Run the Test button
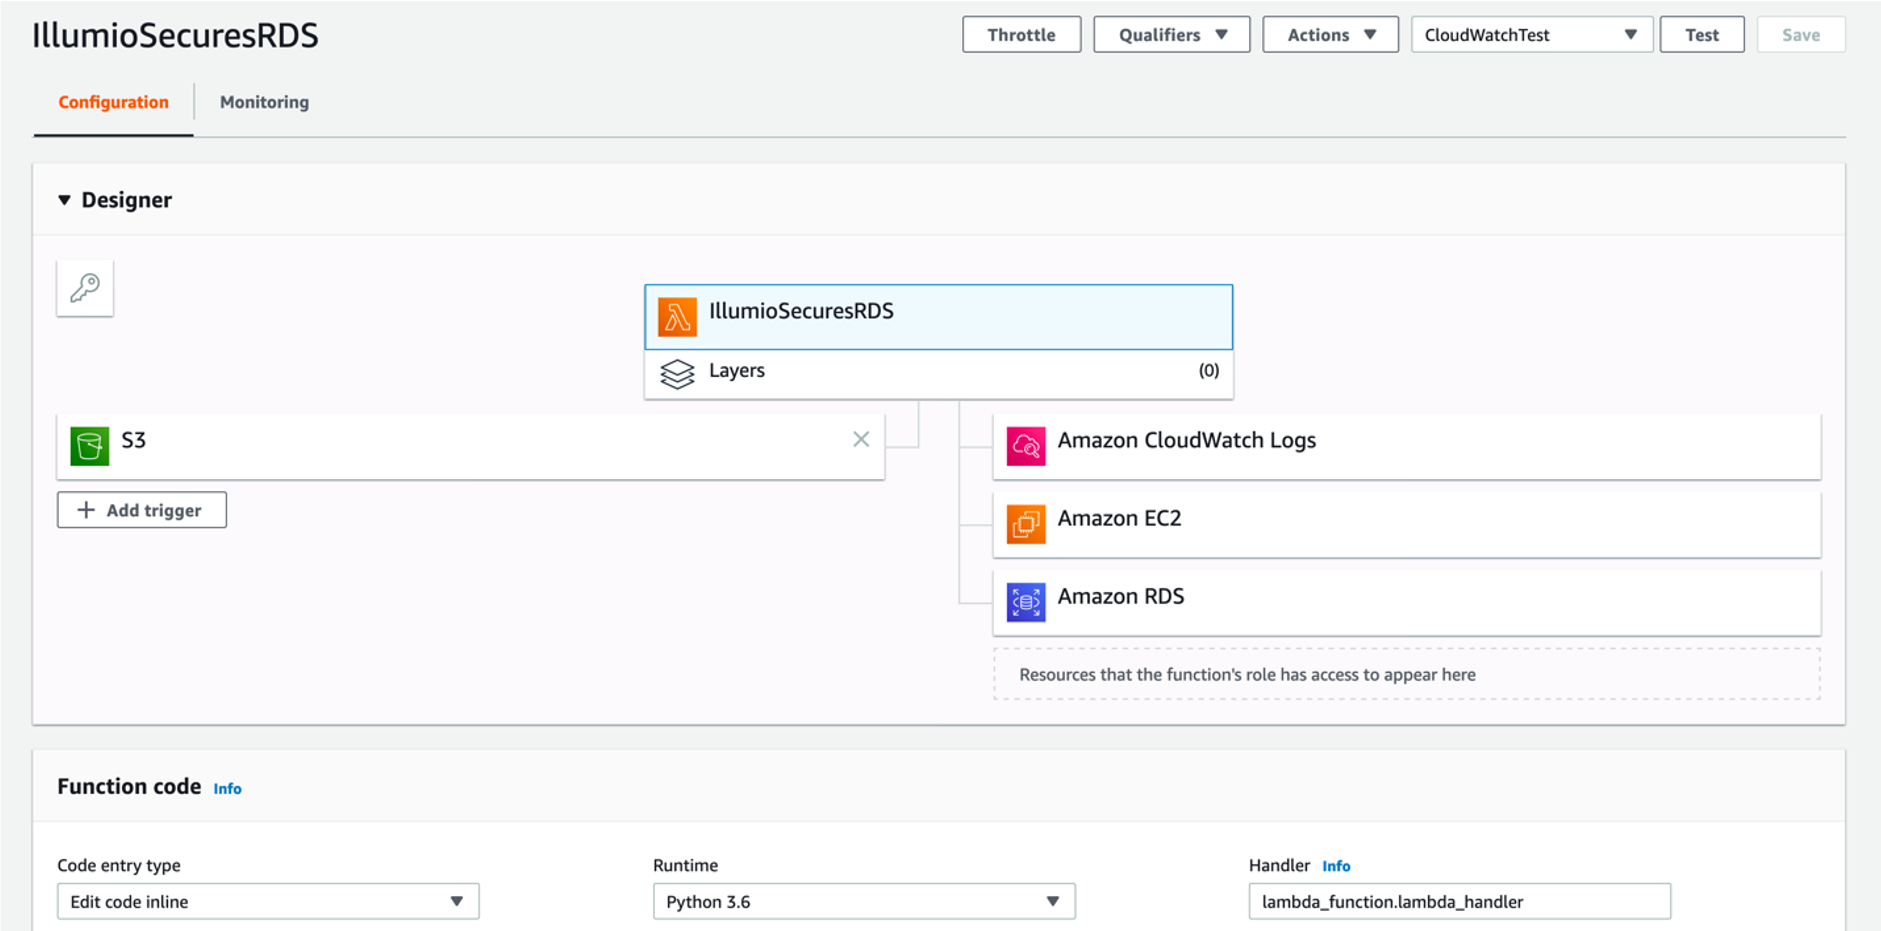 [1701, 34]
